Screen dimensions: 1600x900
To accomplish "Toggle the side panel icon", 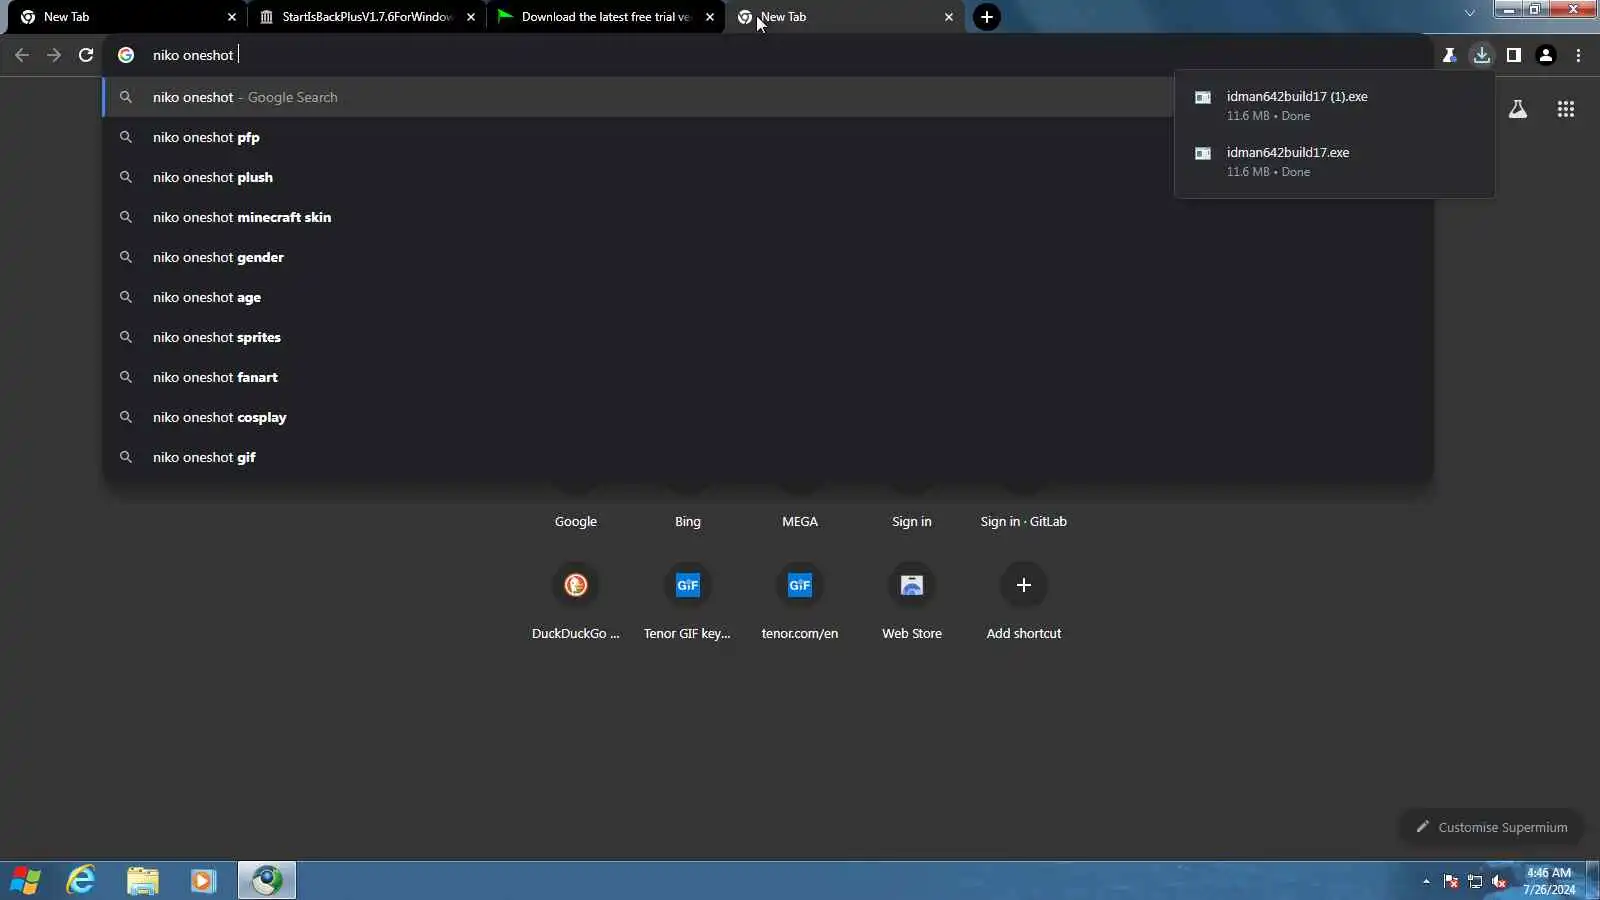I will [x=1514, y=55].
